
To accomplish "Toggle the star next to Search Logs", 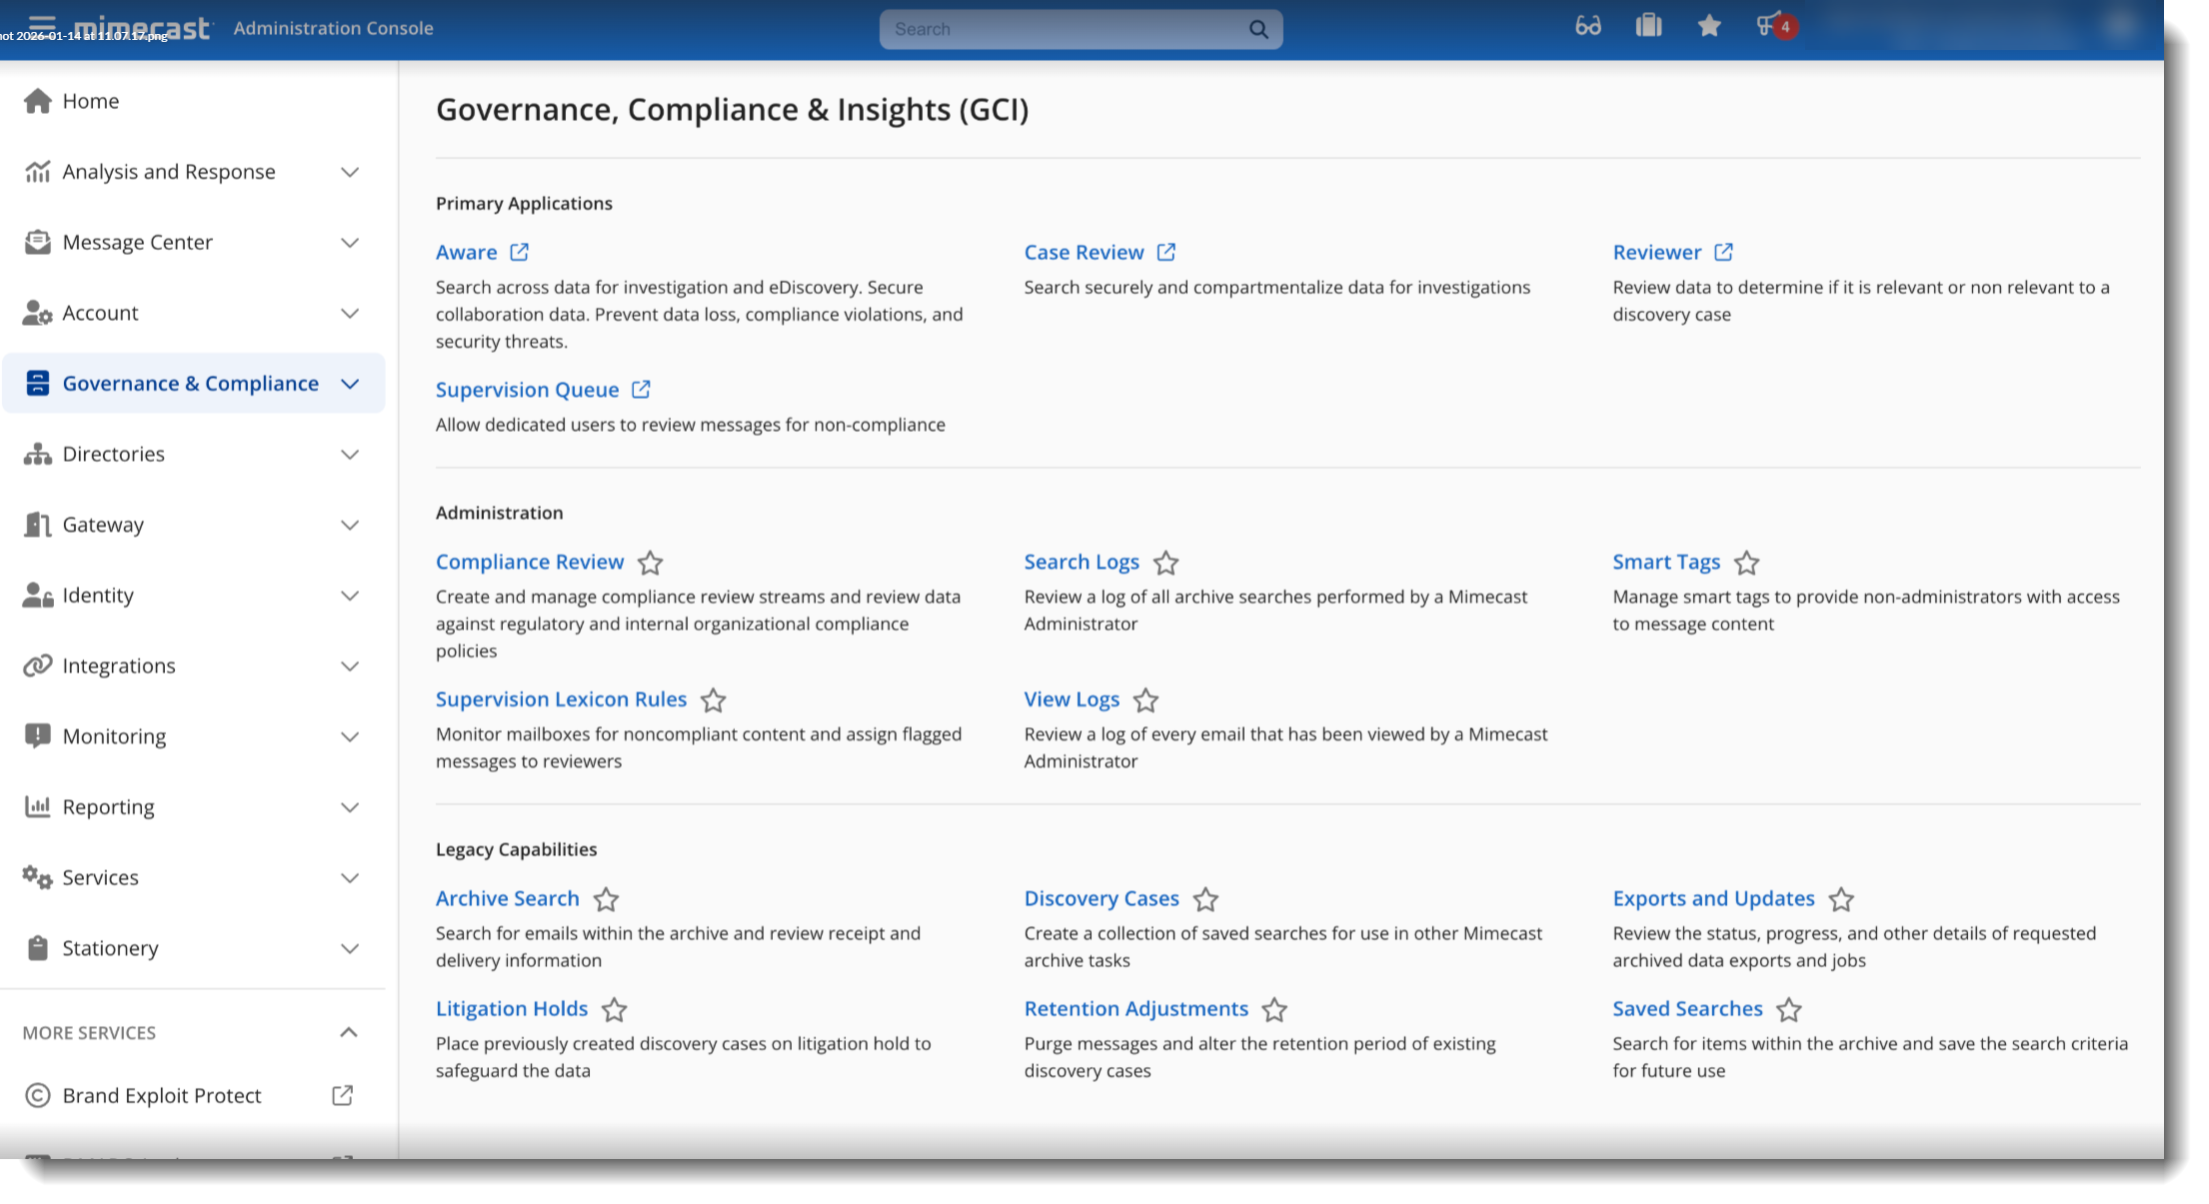I will click(x=1165, y=563).
